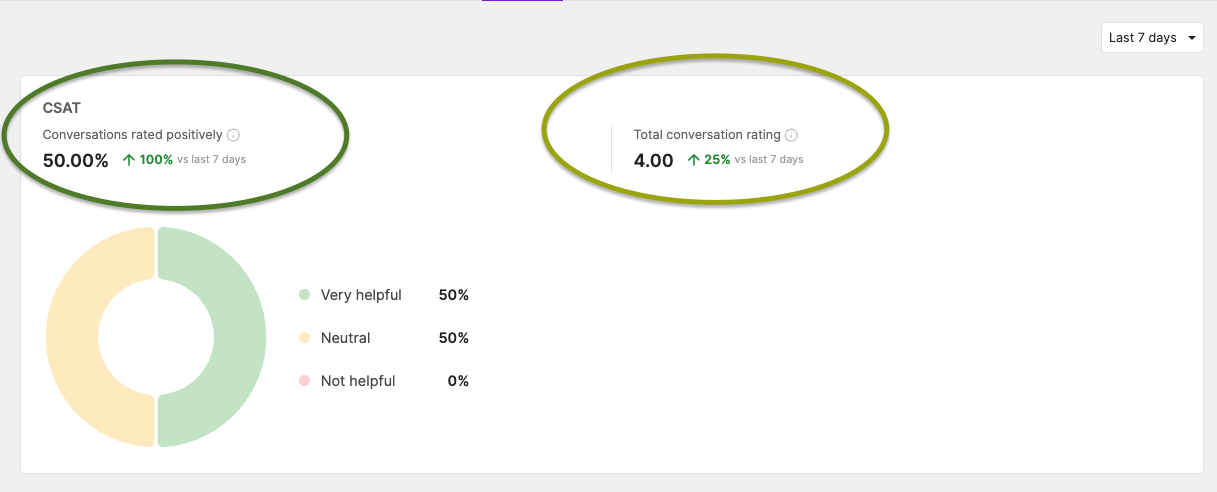Click info icon beside Conversations rated positively
Viewport: 1217px width, 492px height.
point(233,135)
